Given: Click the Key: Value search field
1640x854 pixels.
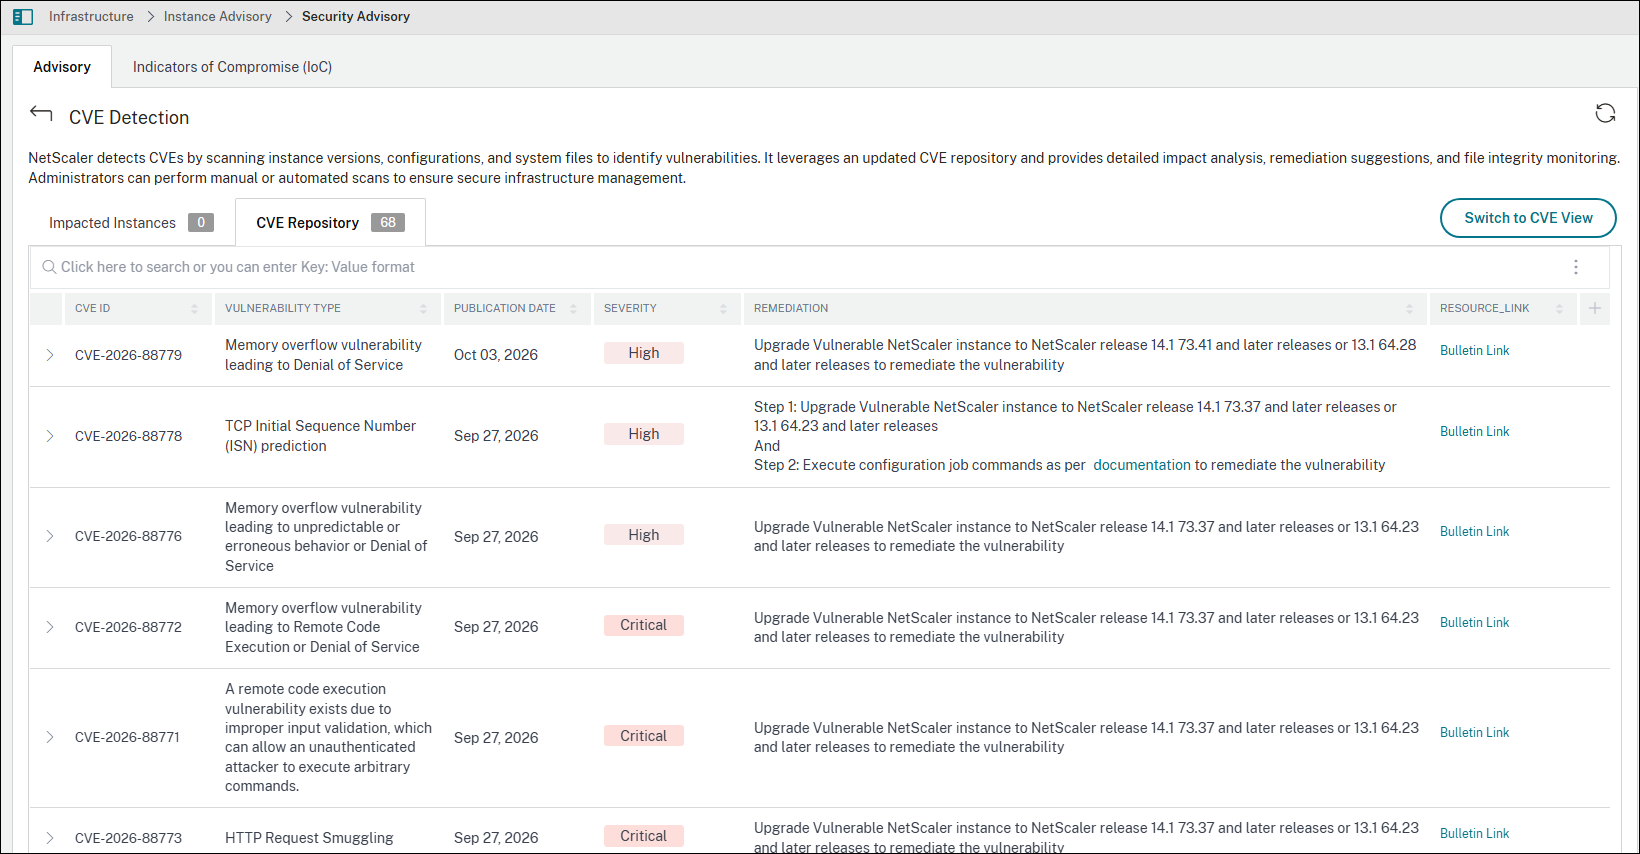Looking at the screenshot, I should (800, 267).
